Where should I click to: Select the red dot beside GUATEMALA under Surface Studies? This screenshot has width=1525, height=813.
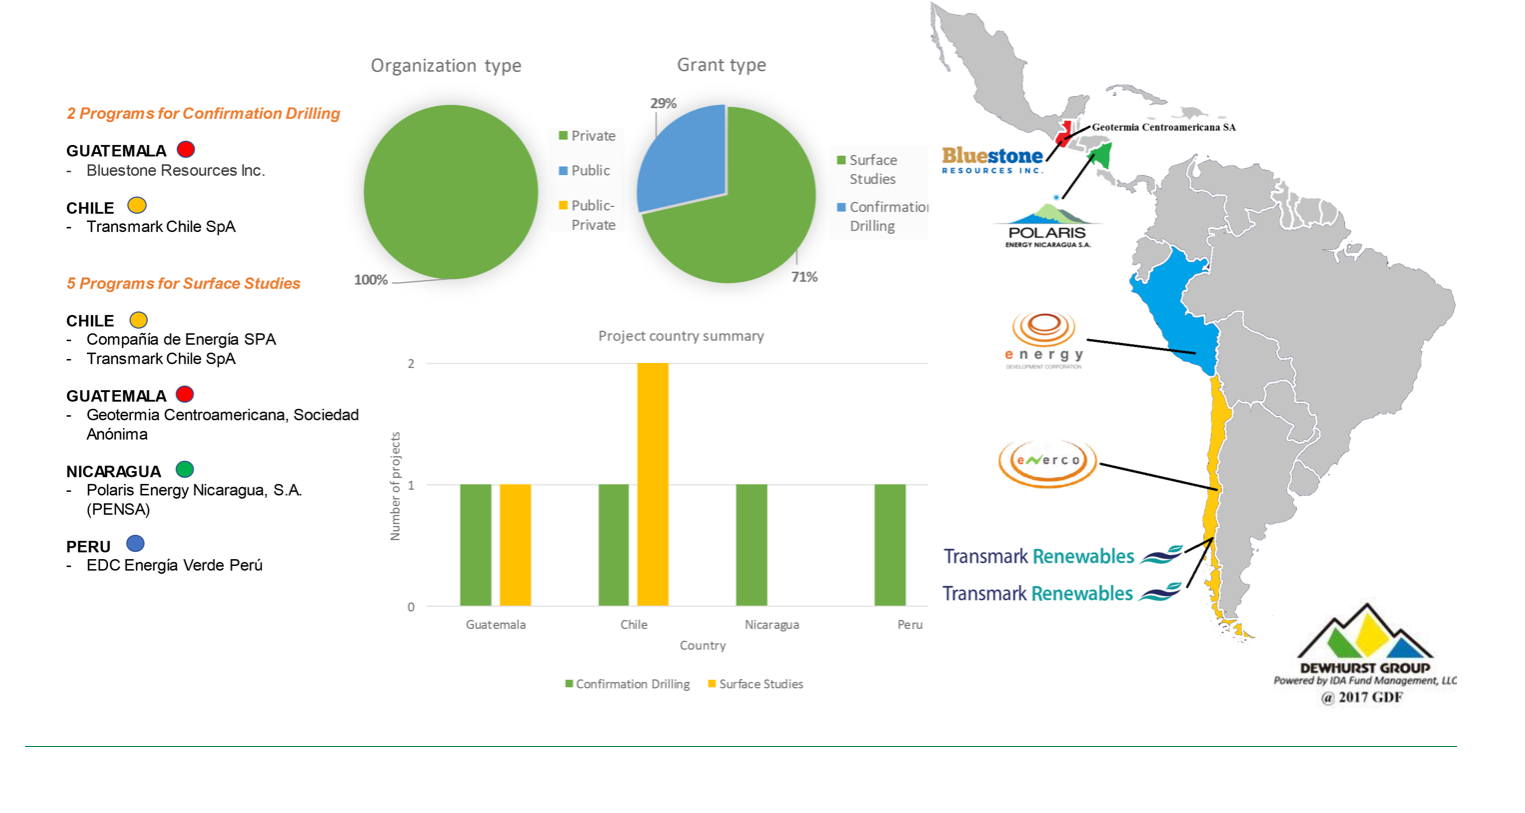coord(185,394)
